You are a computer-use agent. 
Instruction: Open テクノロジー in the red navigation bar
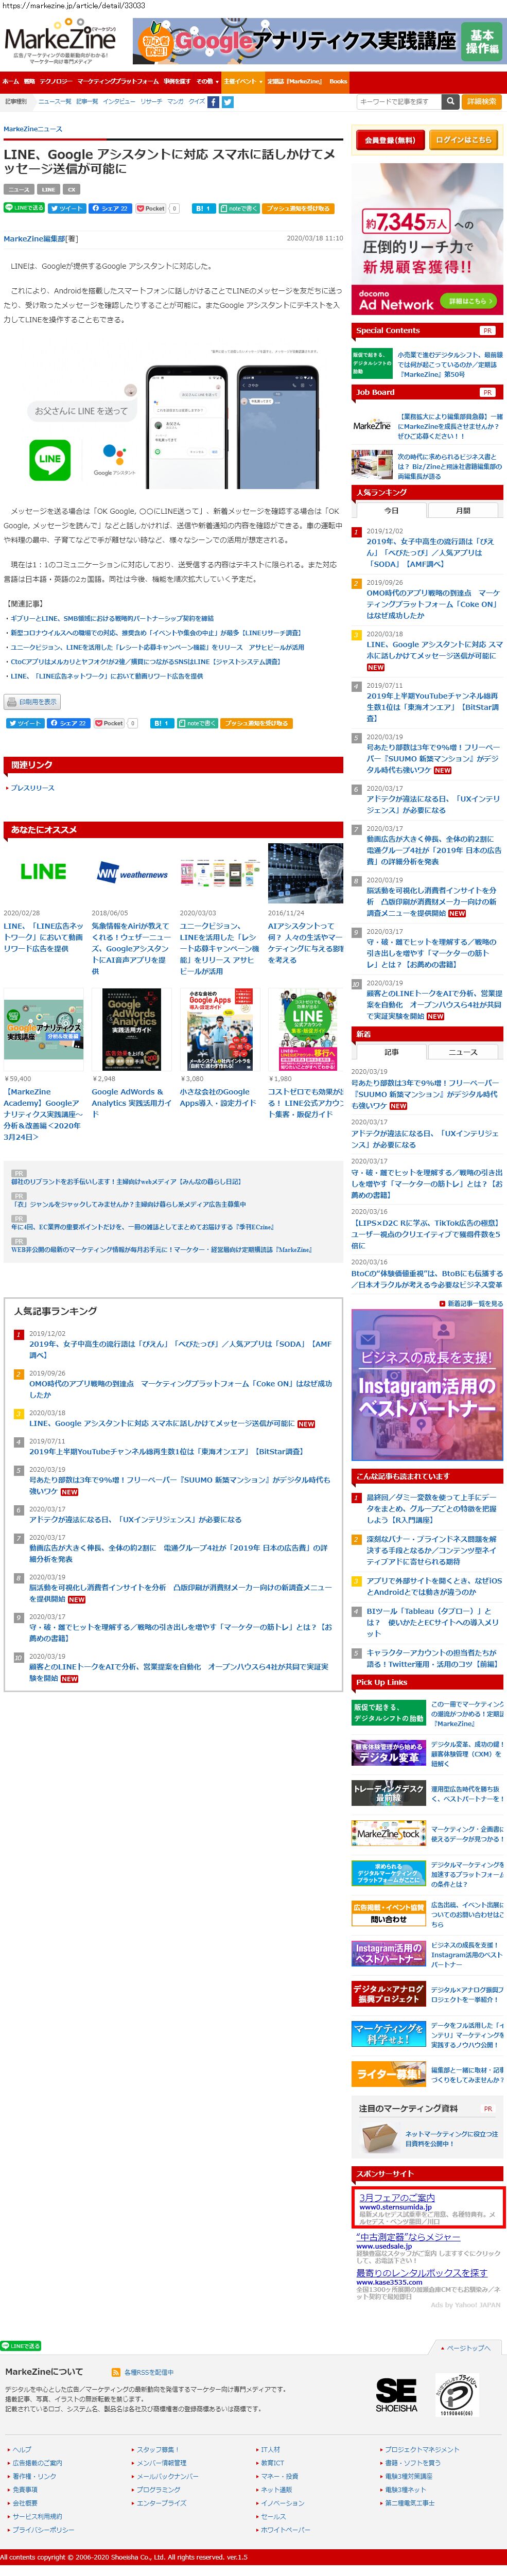pos(55,82)
